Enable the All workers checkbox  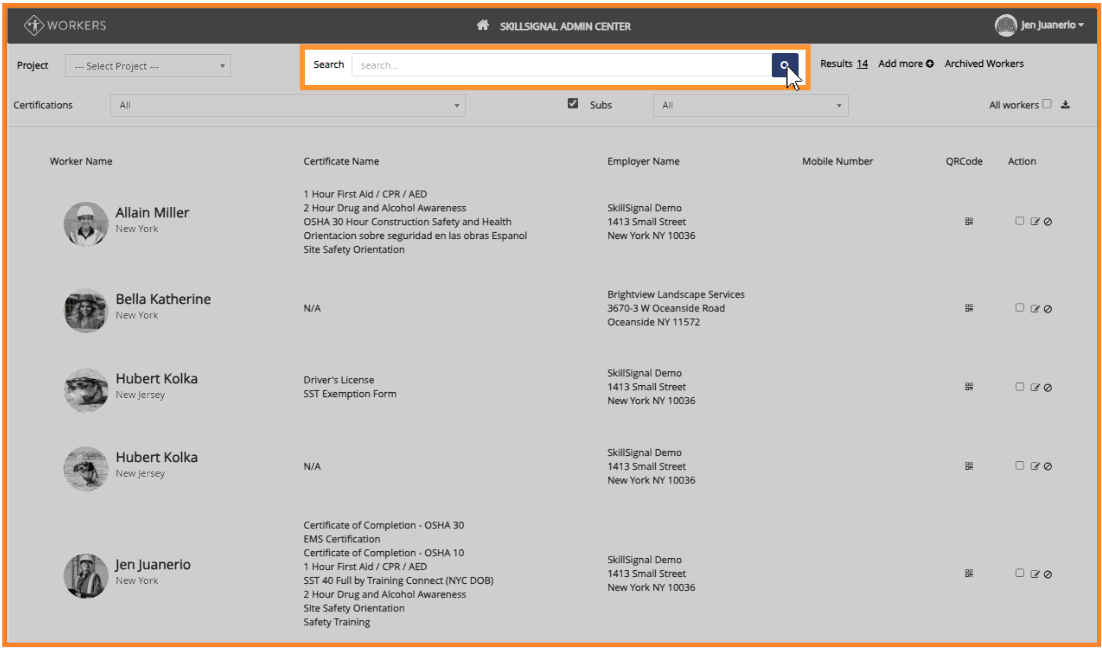(x=1046, y=104)
